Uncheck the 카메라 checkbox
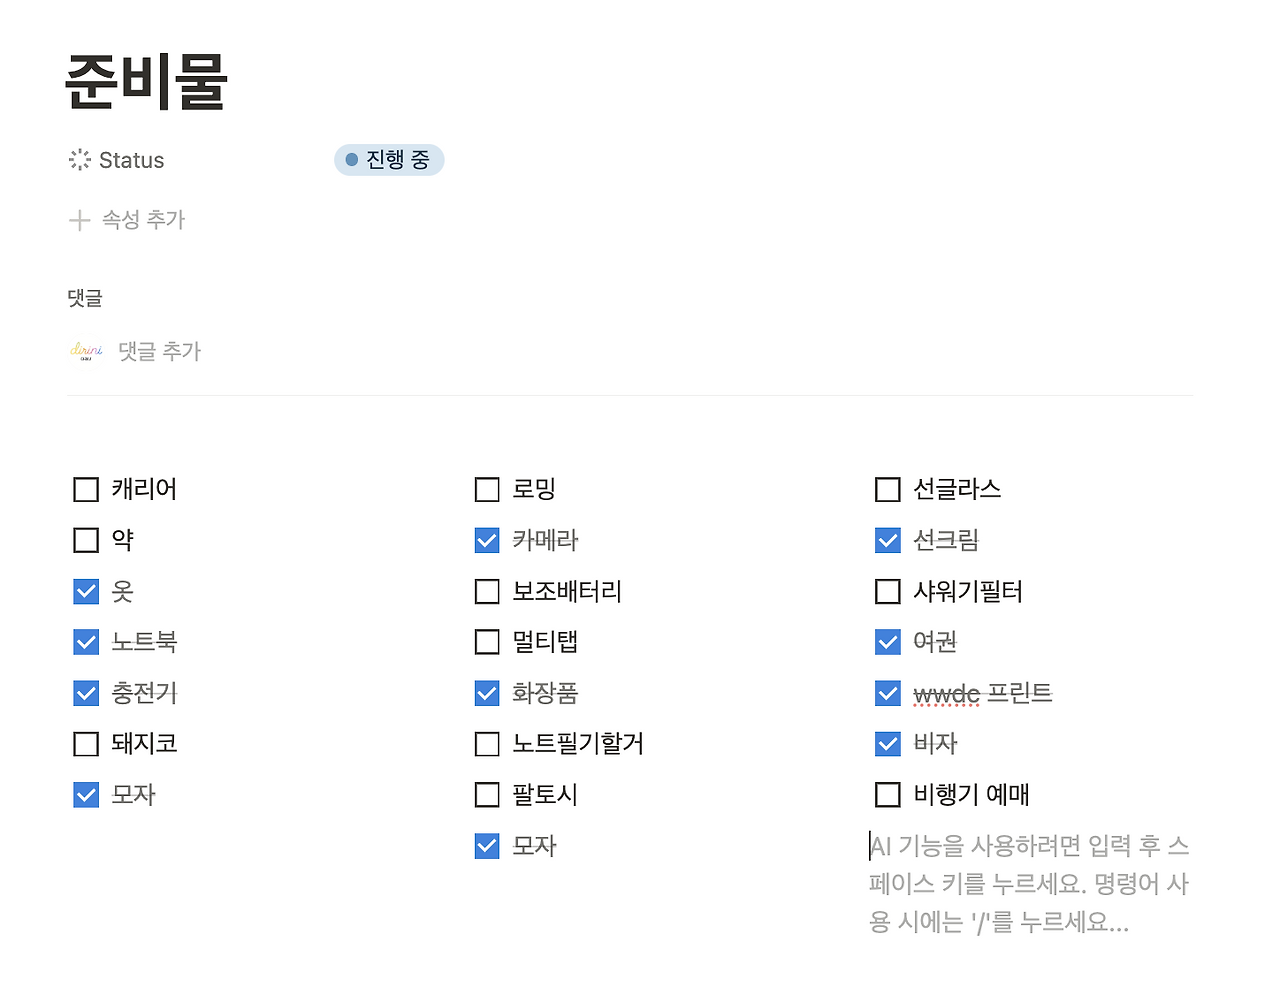The image size is (1280, 995). pyautogui.click(x=486, y=540)
